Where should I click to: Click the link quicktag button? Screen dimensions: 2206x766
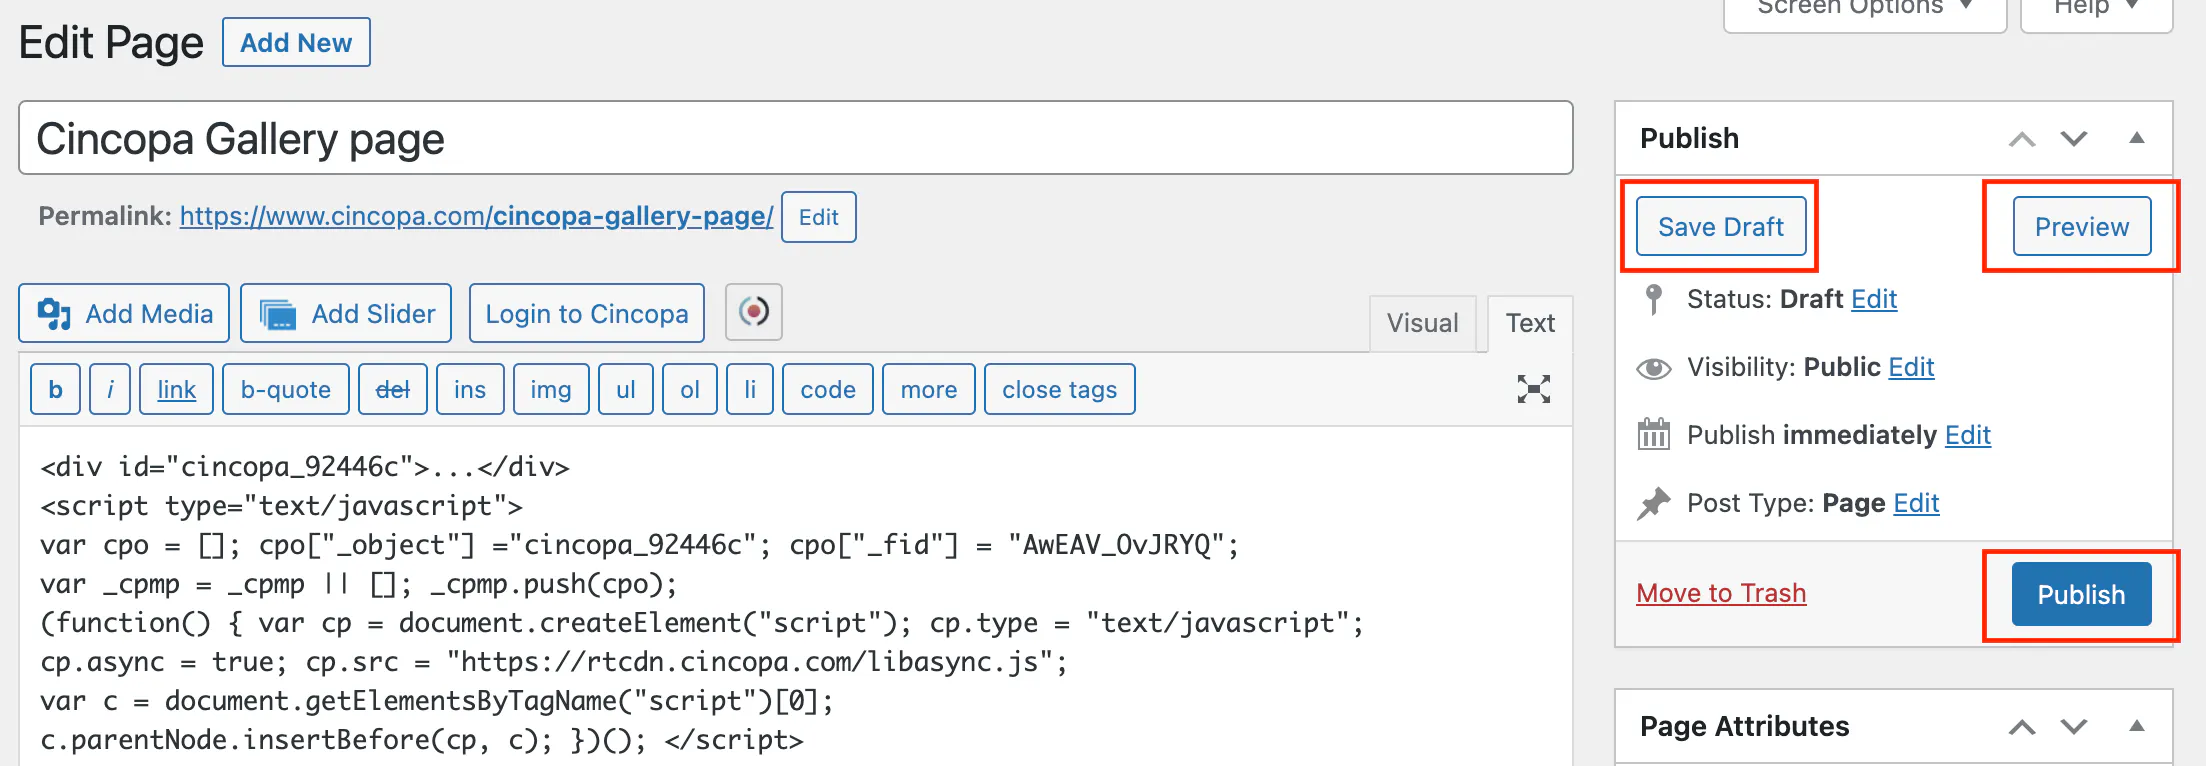176,389
